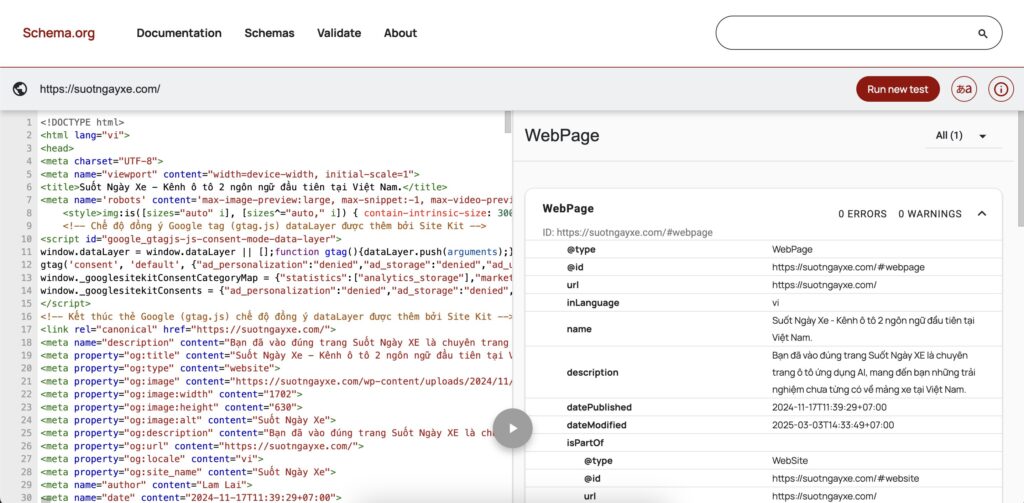
Task: Open the Documentation menu
Action: tap(179, 33)
